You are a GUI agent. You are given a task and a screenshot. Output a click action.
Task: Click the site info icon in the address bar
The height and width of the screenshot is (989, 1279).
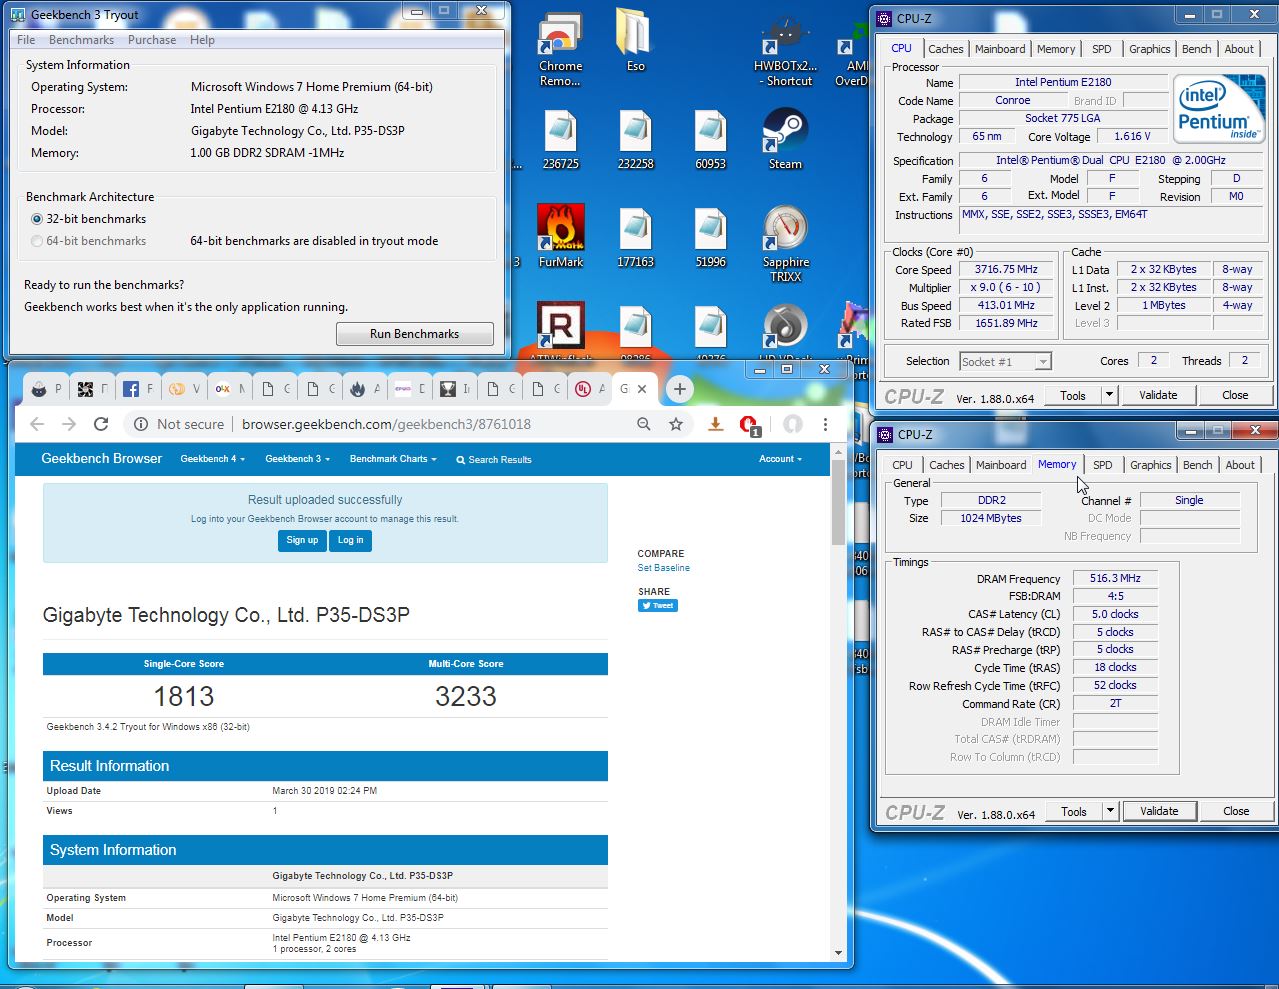[x=141, y=424]
